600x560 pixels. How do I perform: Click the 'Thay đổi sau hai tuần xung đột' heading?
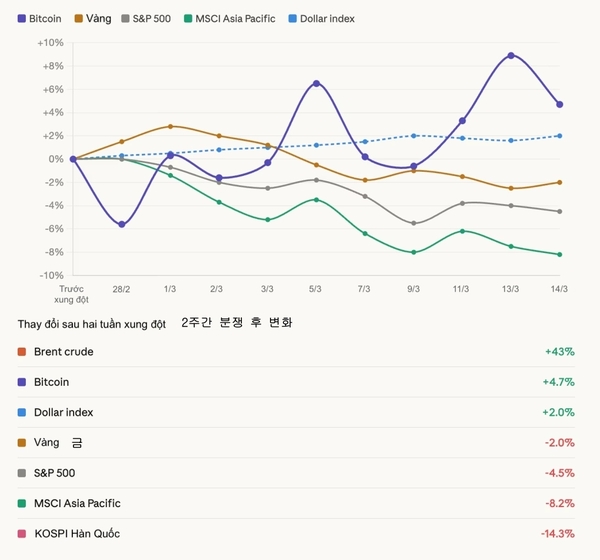pyautogui.click(x=94, y=323)
